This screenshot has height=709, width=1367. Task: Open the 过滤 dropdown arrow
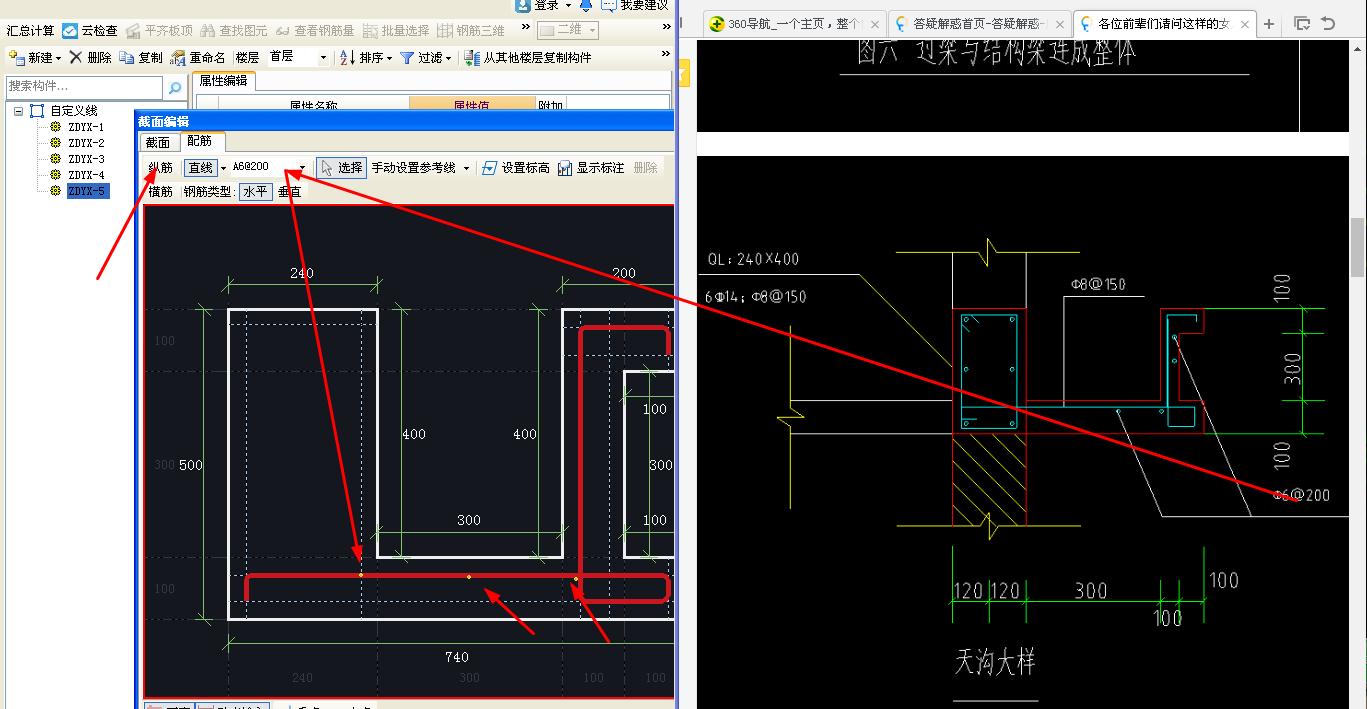coord(449,59)
